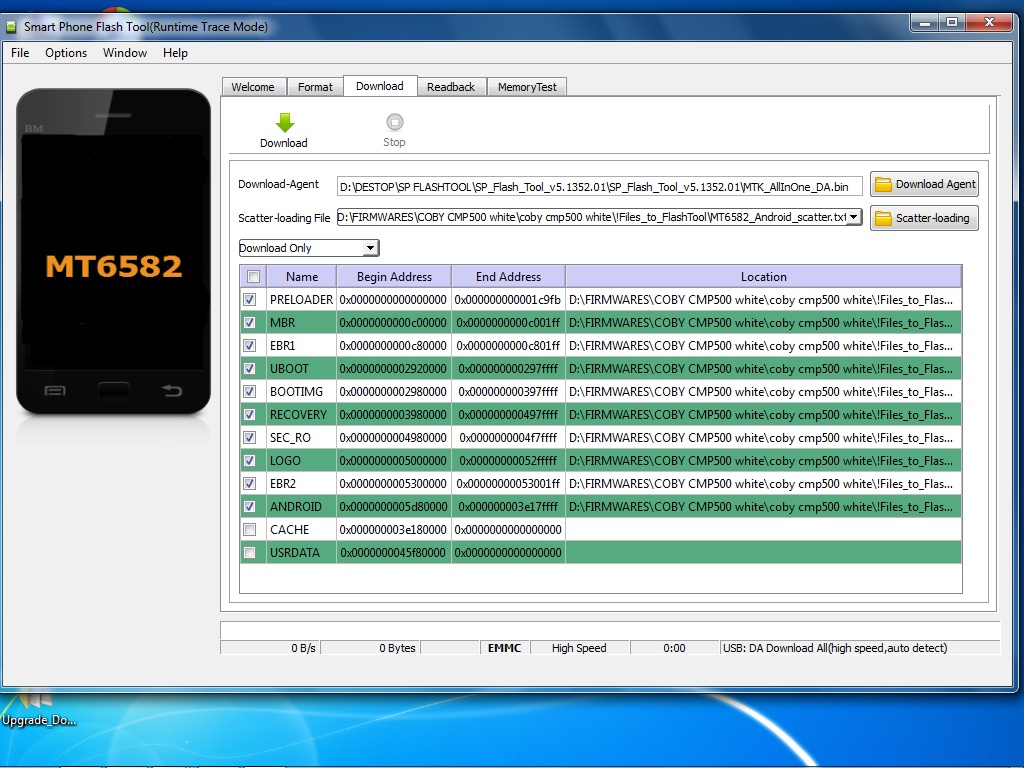Expand the Scatter-loading File path dropdown
The image size is (1024, 768).
(x=853, y=217)
